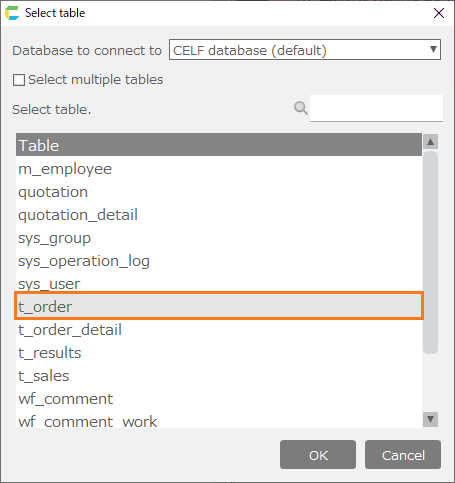Select the sys_group table
Screen dimensions: 455x483
[219, 238]
